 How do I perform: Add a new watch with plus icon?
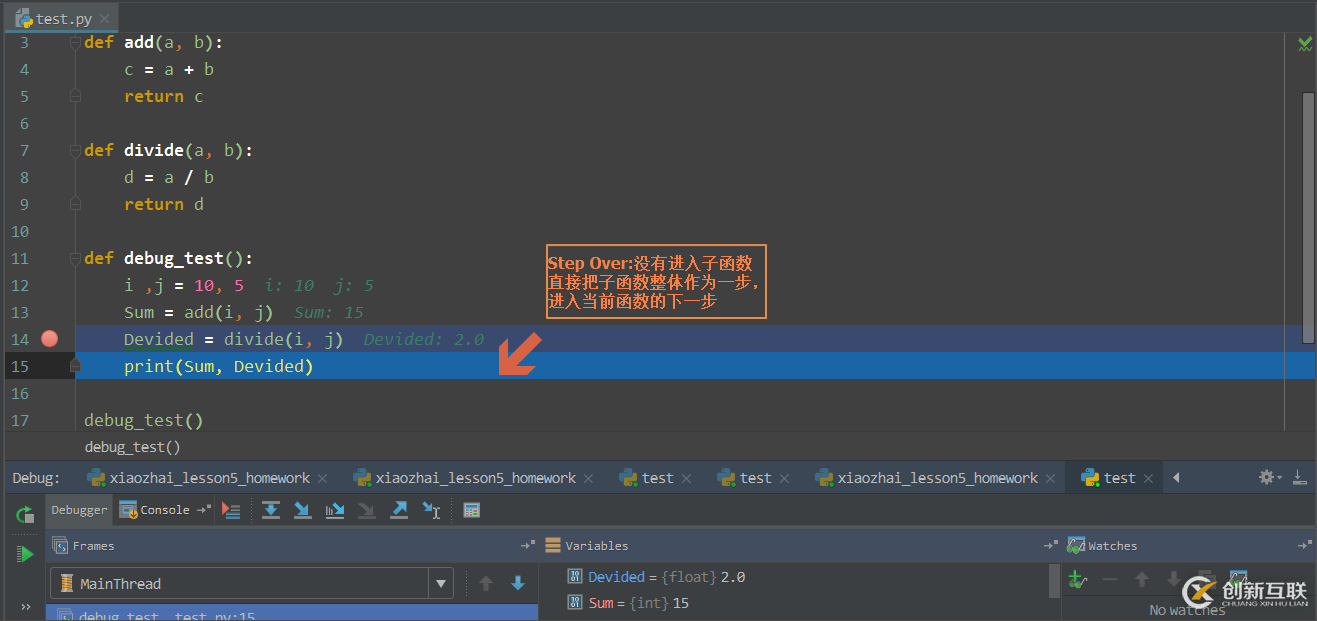(1076, 579)
